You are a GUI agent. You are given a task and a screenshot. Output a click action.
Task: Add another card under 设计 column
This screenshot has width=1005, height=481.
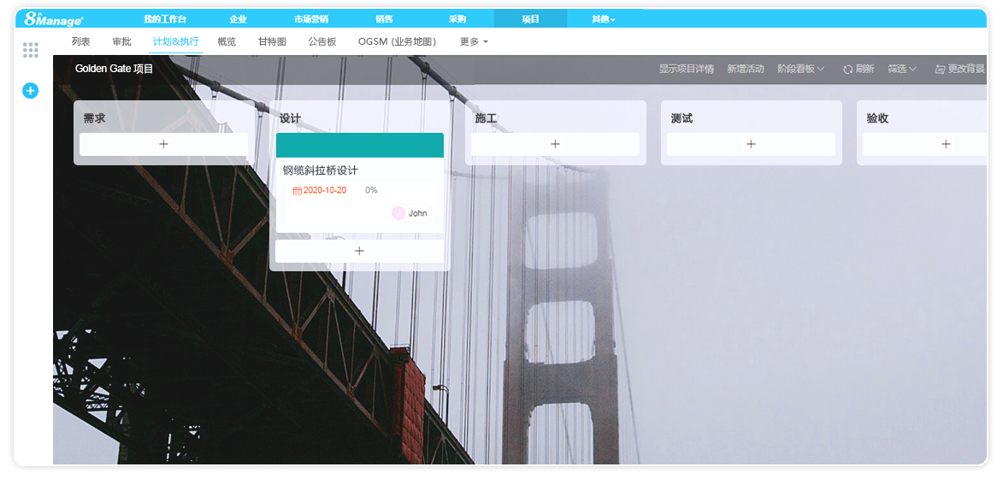click(x=359, y=251)
